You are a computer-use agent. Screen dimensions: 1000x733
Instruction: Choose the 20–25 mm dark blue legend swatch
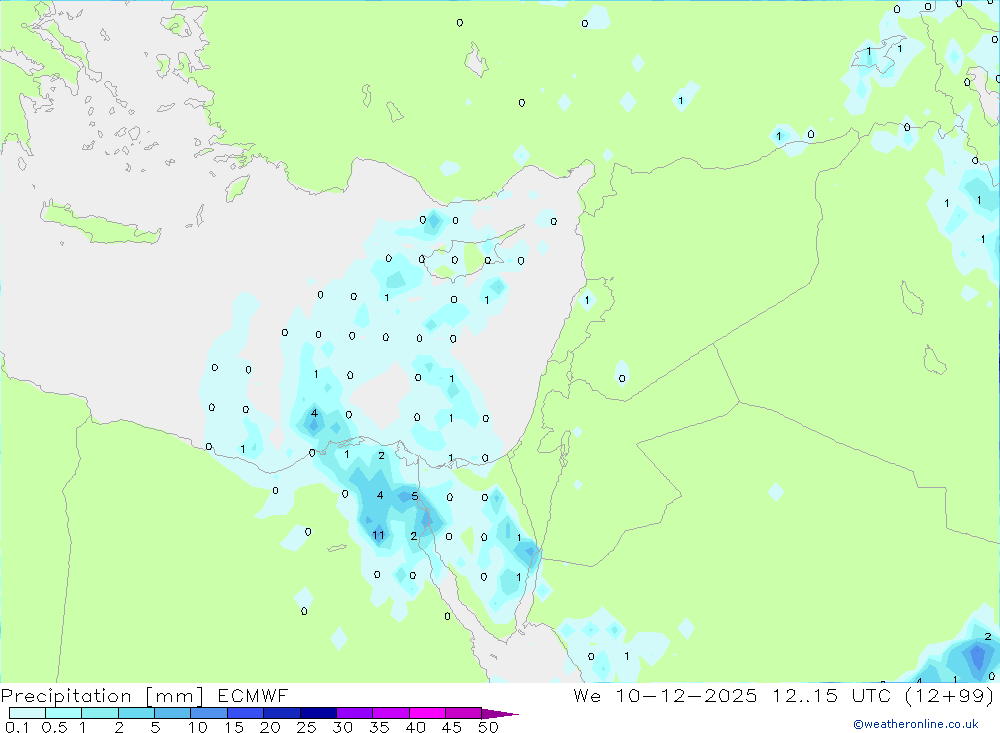(x=281, y=713)
